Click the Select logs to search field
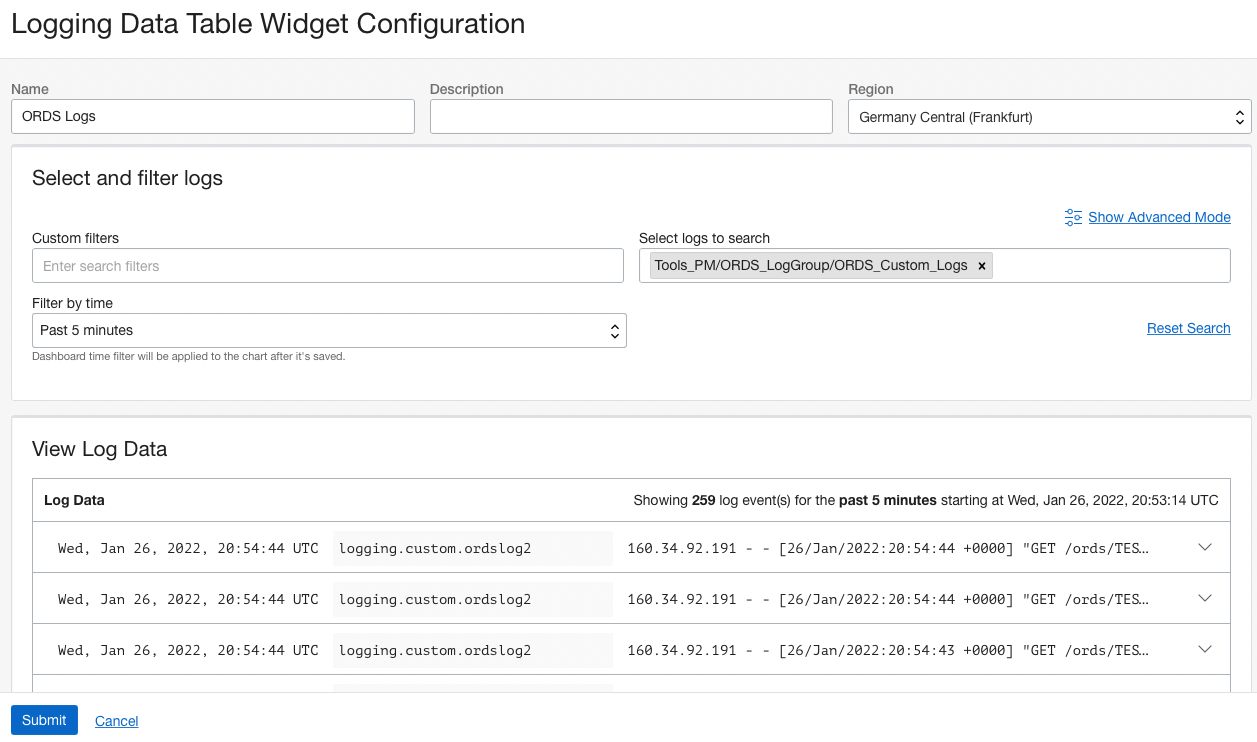 tap(1110, 266)
